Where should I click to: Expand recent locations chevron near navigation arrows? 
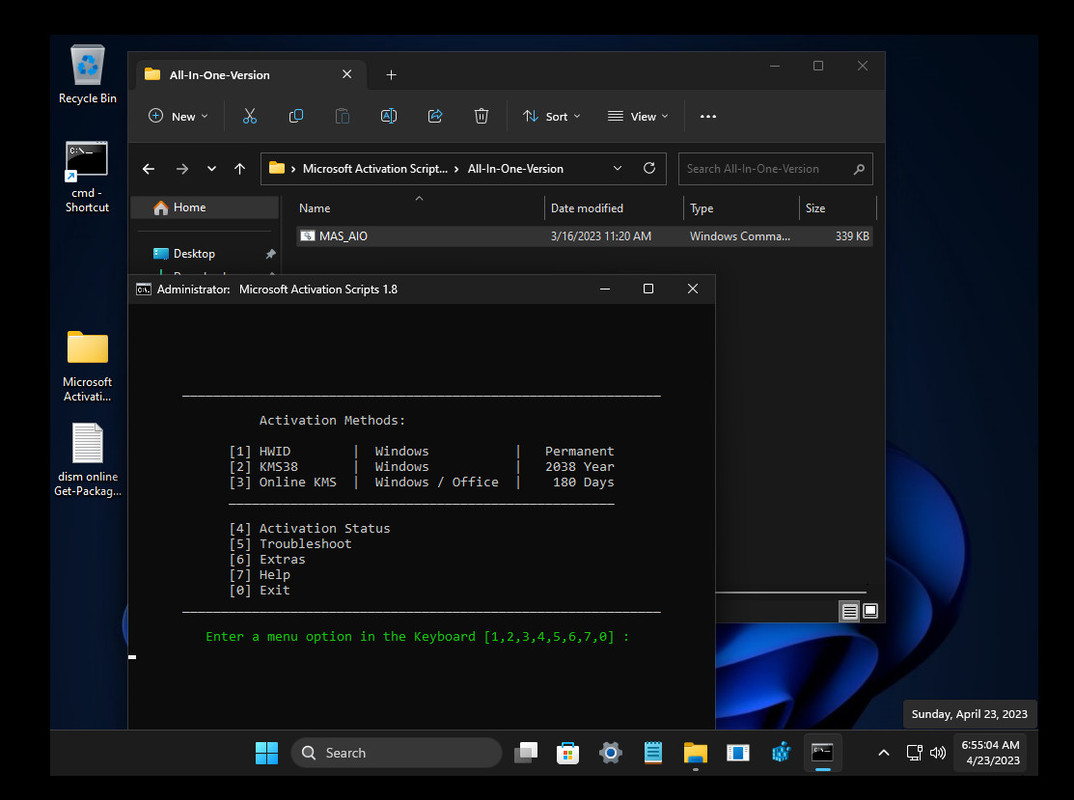click(x=212, y=168)
